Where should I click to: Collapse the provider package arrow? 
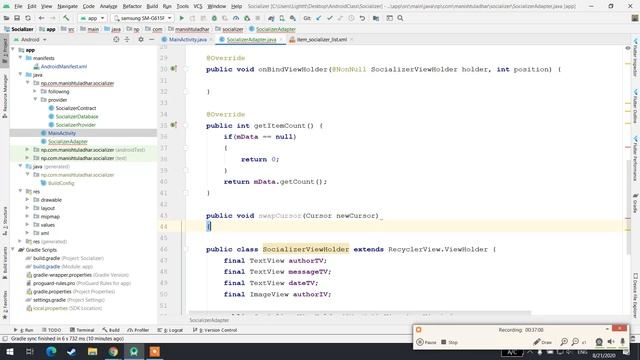(35, 100)
